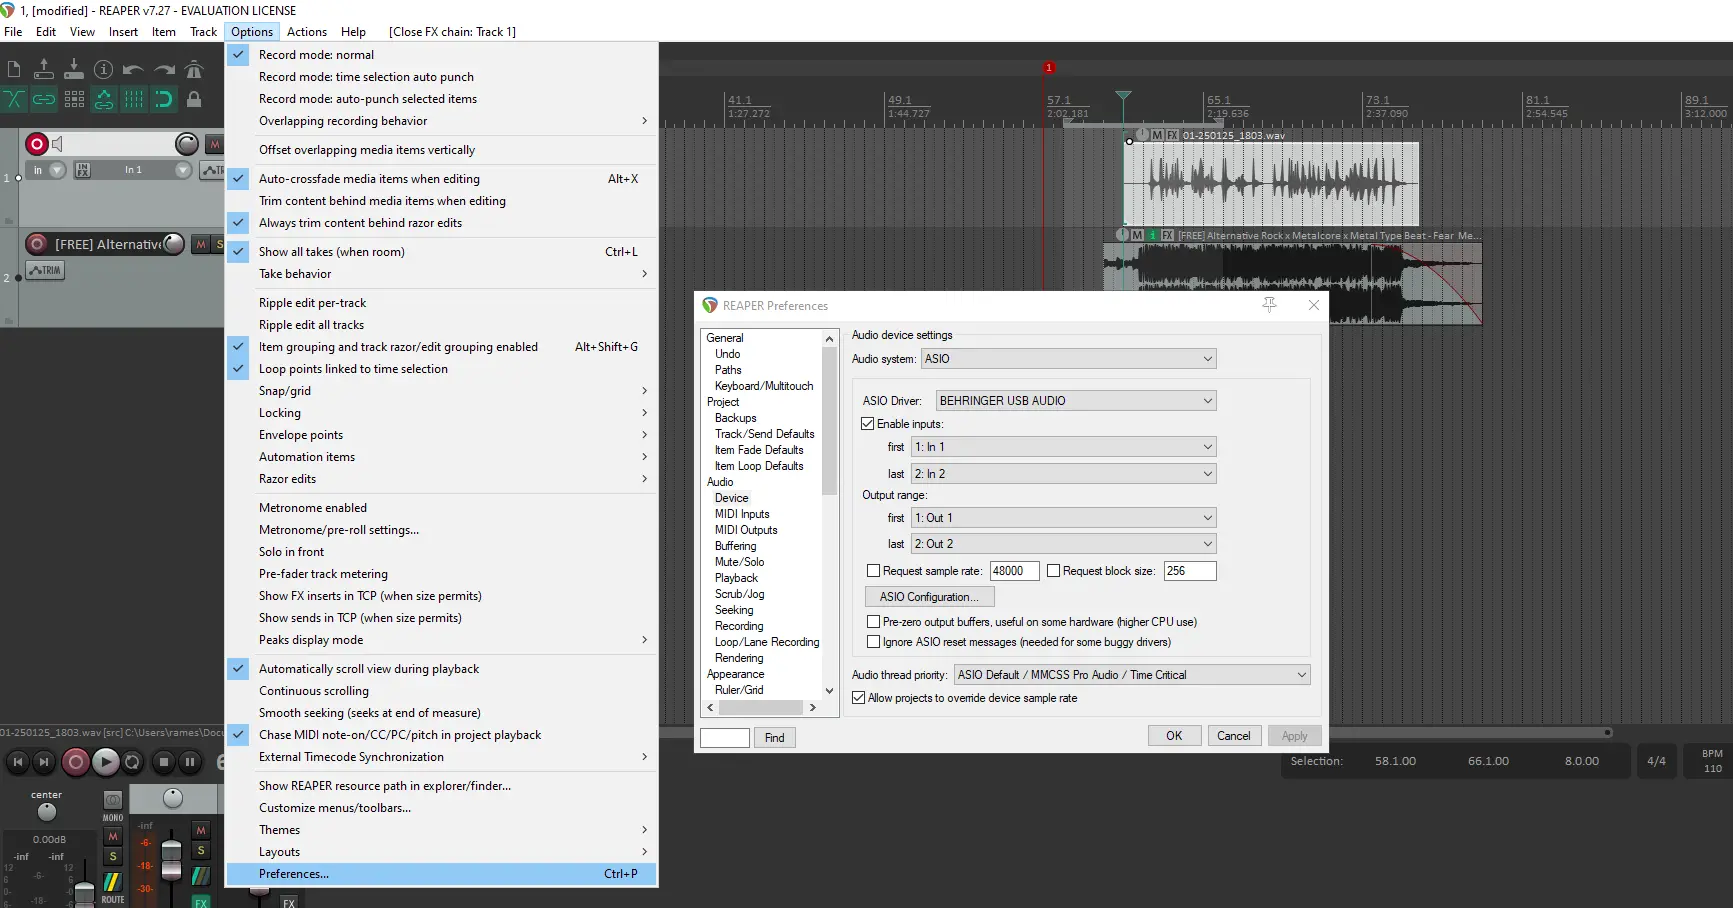
Task: Toggle snap magnet toolbar icon
Action: (164, 98)
